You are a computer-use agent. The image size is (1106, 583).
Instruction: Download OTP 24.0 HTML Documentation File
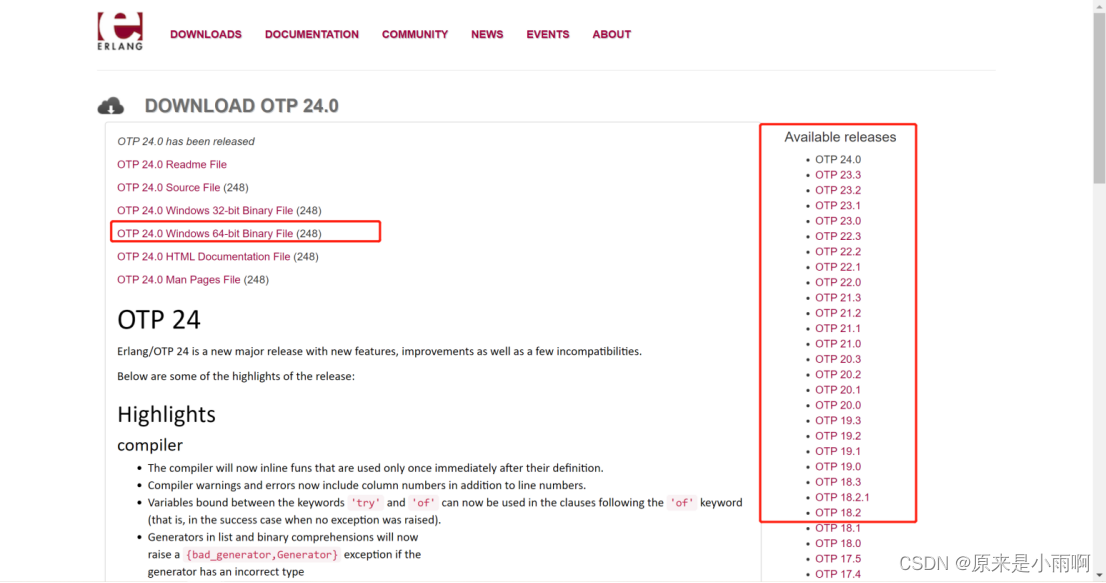click(x=203, y=257)
